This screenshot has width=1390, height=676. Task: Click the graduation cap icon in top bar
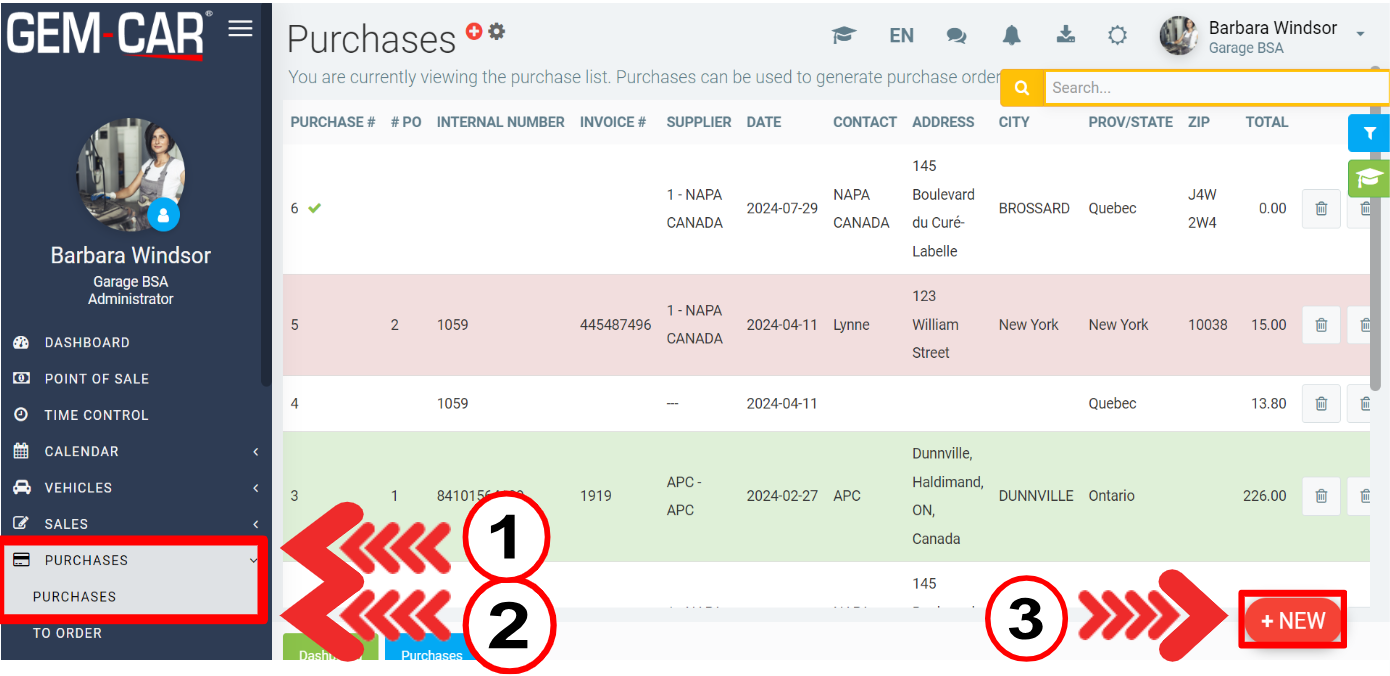click(844, 36)
